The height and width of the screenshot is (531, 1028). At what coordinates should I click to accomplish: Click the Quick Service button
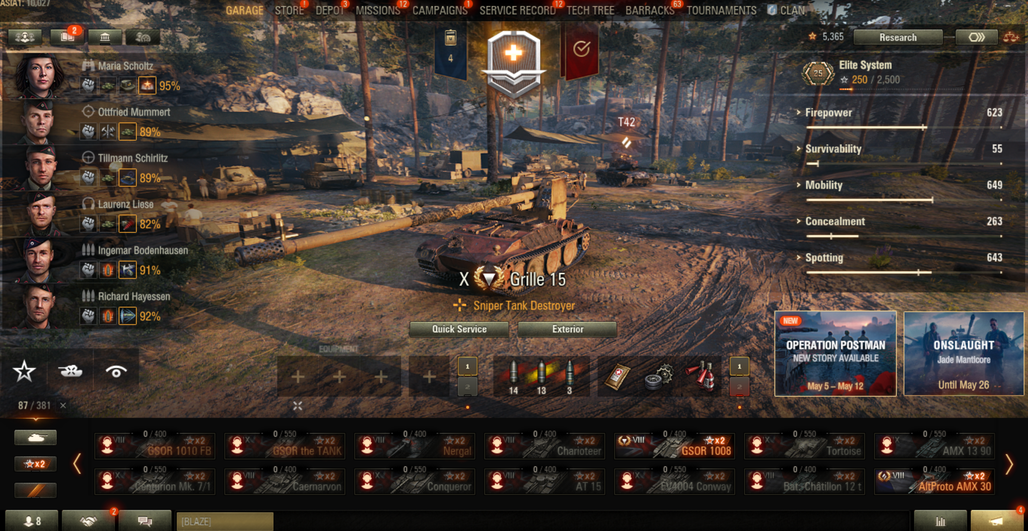(x=459, y=329)
